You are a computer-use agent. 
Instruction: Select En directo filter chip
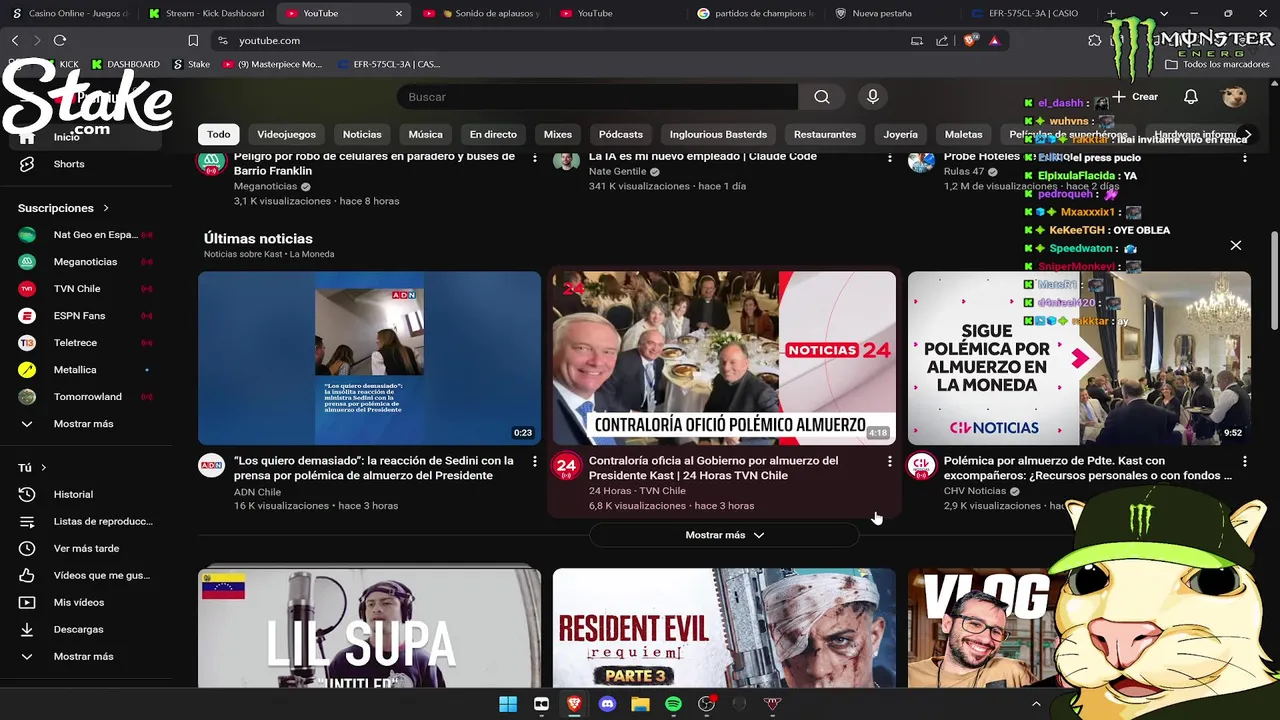[x=493, y=134]
